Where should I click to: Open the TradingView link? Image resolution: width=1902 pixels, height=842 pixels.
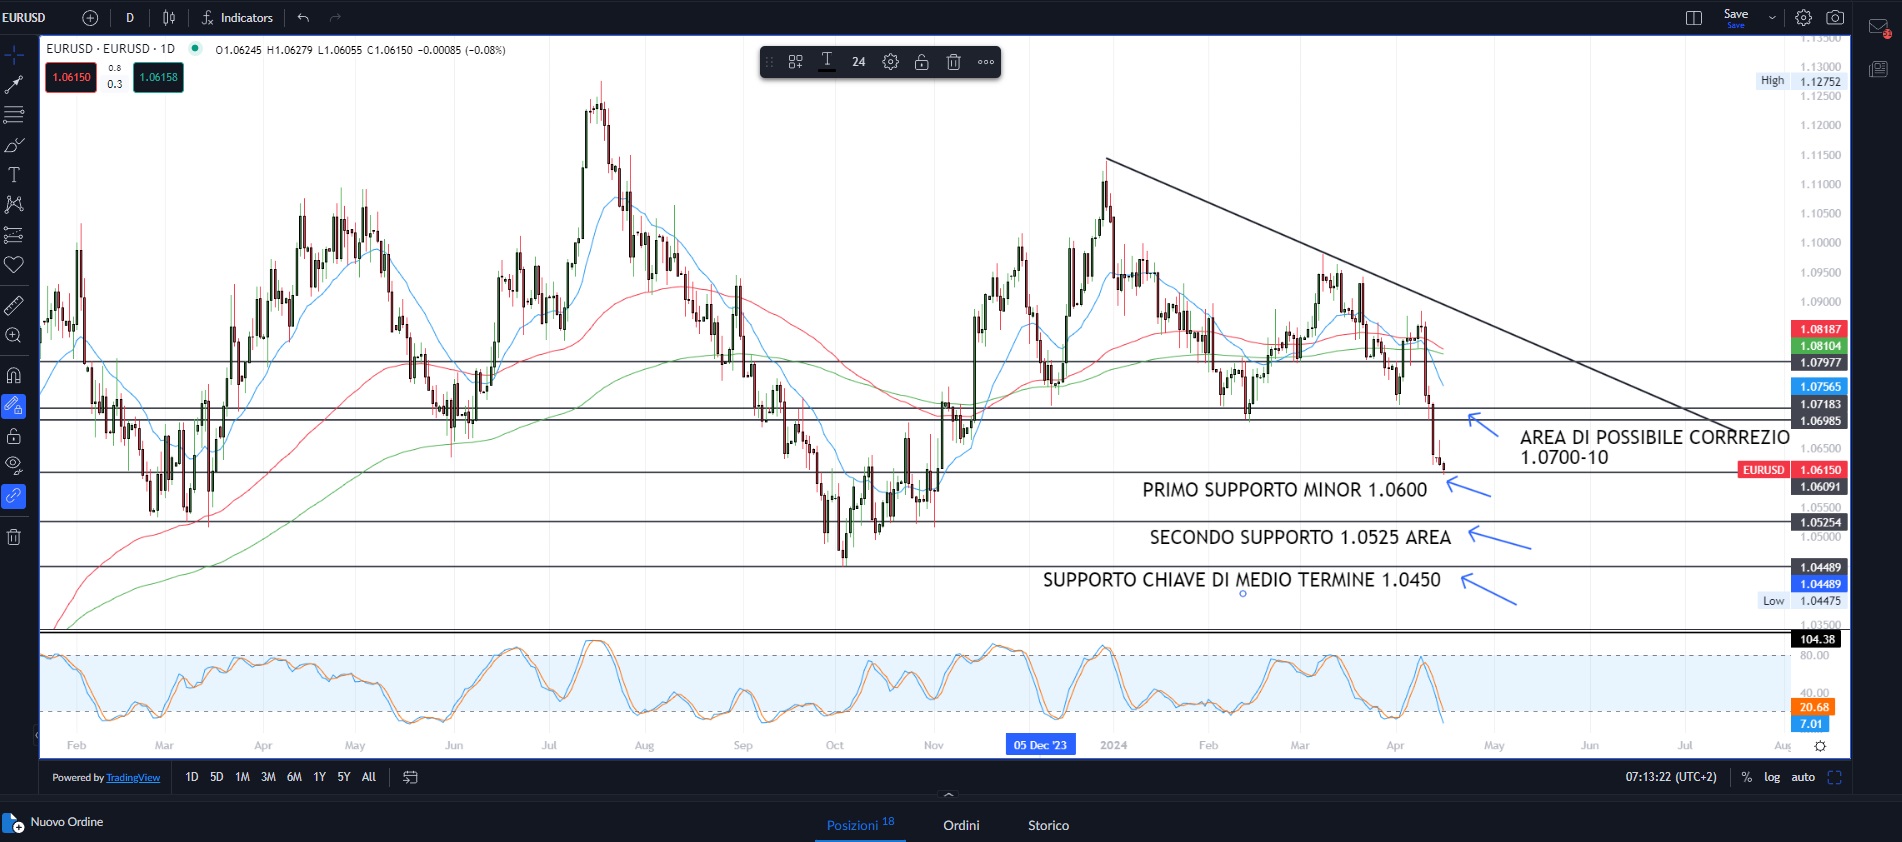[x=133, y=778]
